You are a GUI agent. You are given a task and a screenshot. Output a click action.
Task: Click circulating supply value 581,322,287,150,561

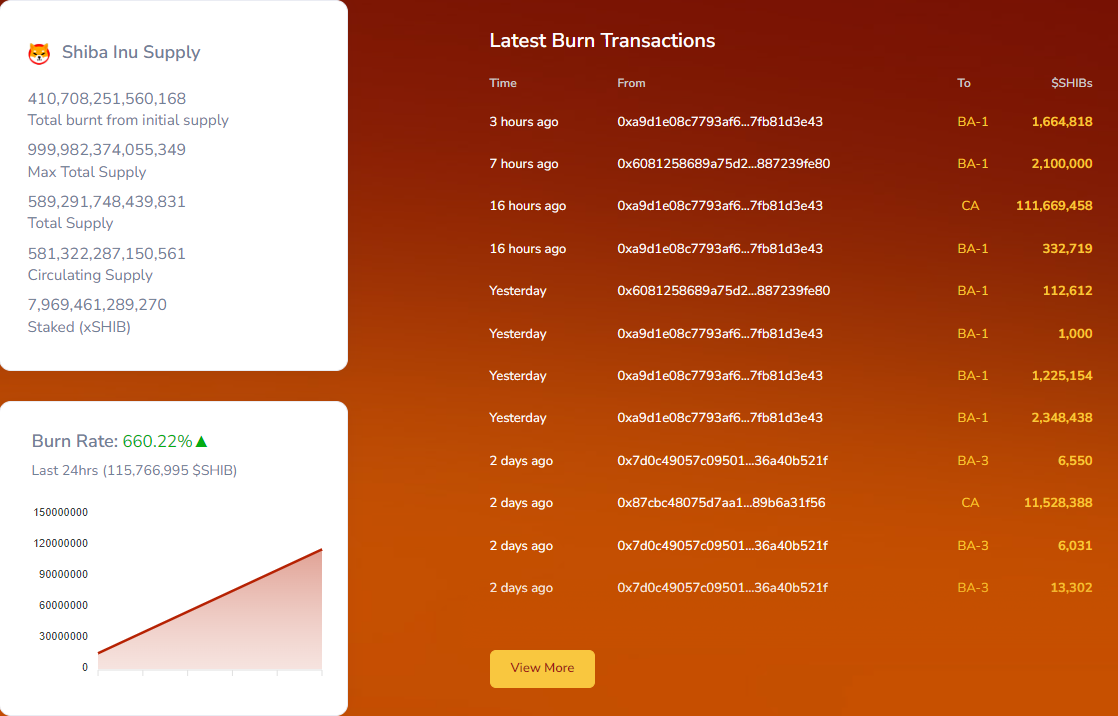coord(107,254)
